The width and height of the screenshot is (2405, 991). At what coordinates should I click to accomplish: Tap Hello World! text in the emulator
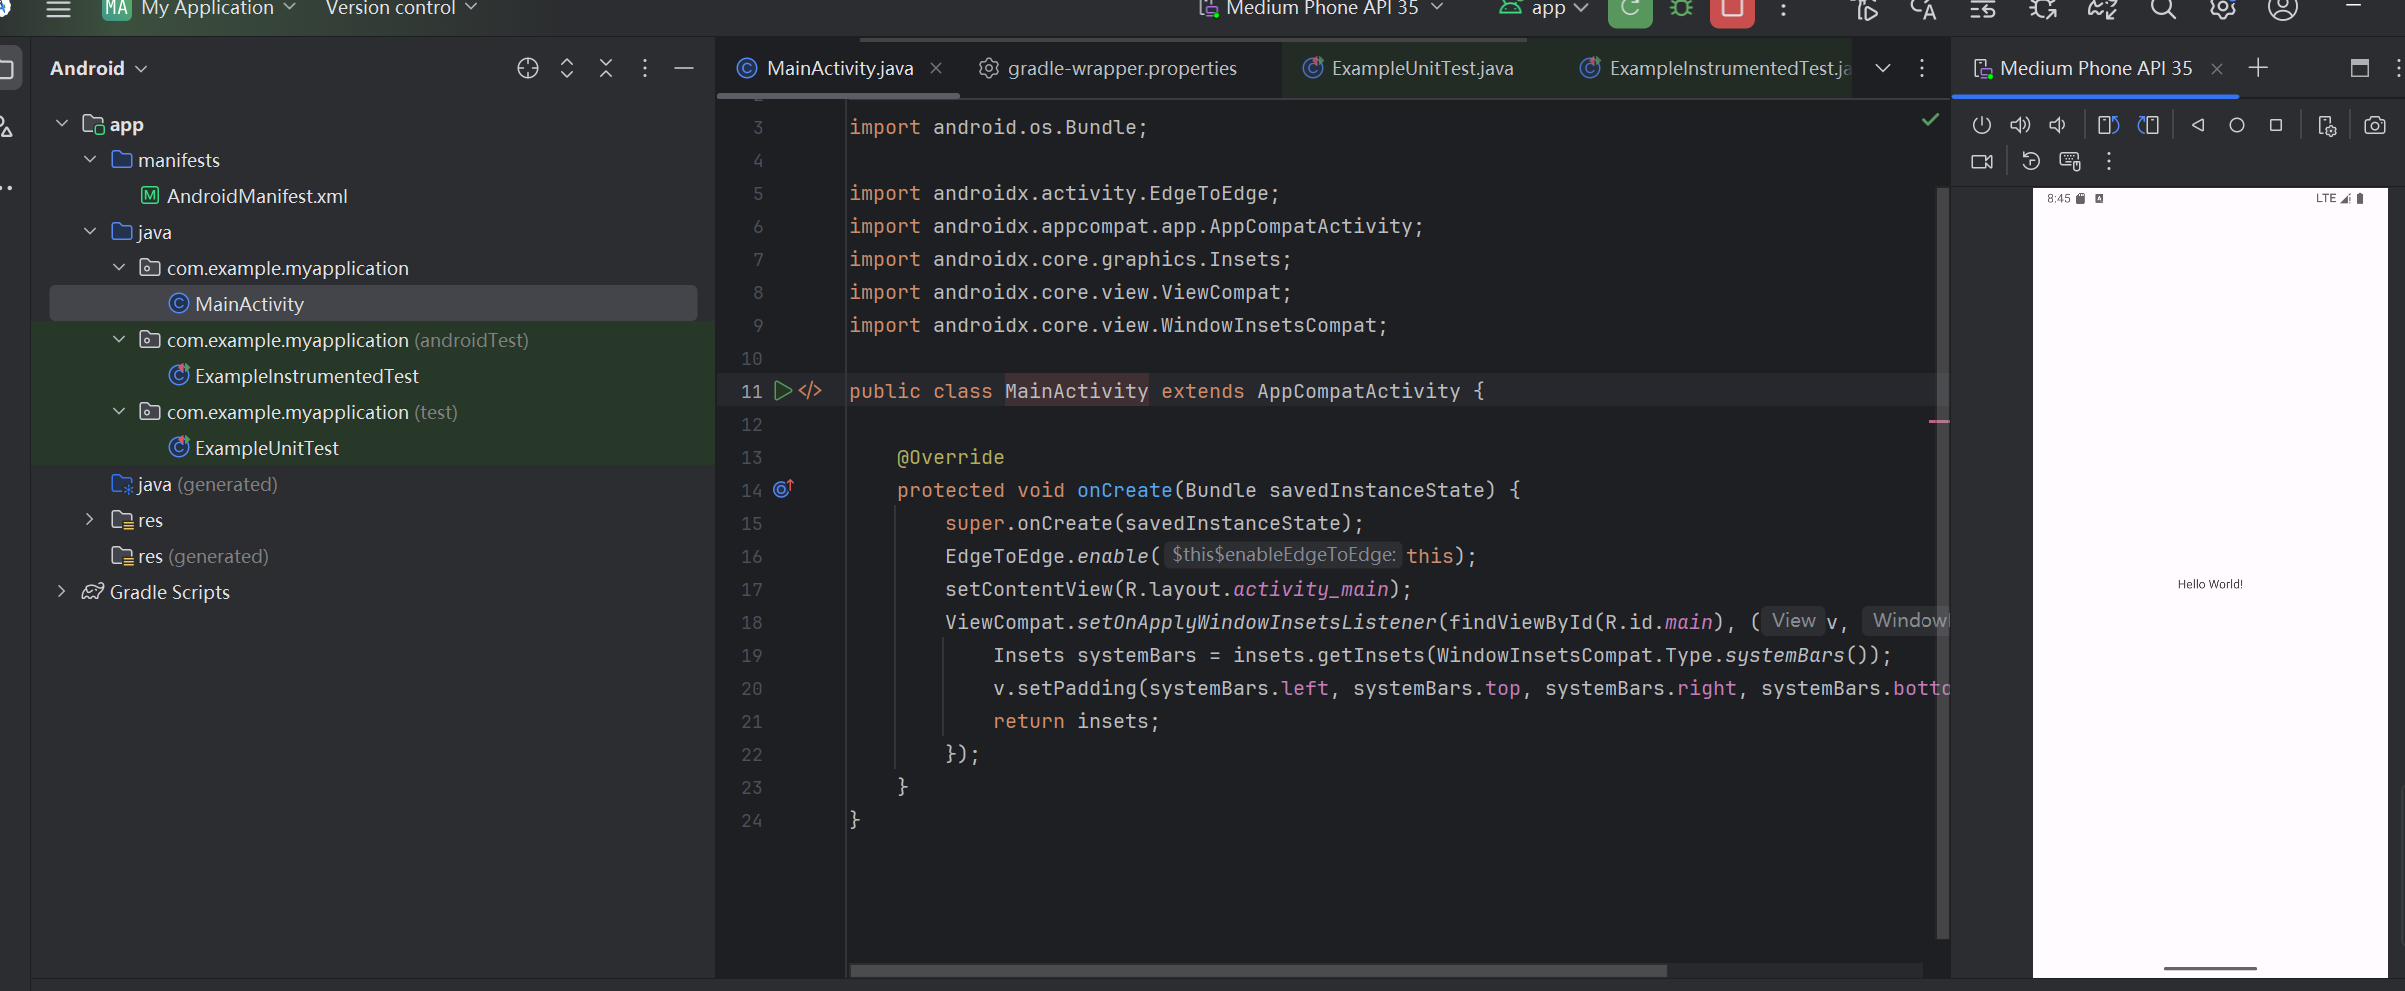(2210, 584)
